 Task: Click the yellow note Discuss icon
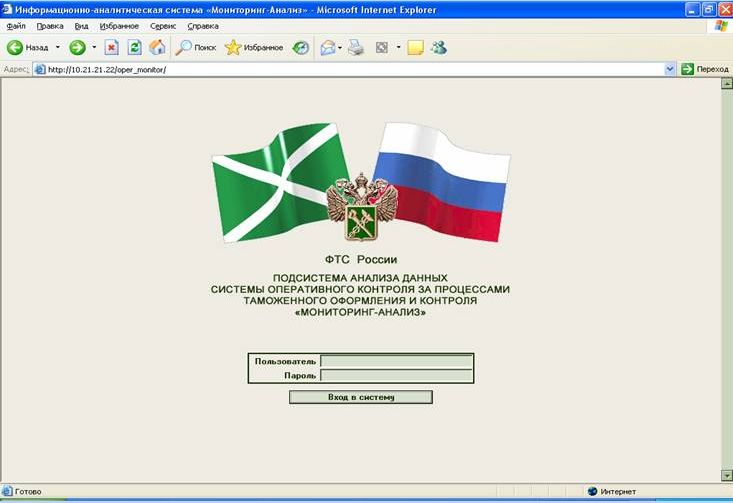(416, 47)
